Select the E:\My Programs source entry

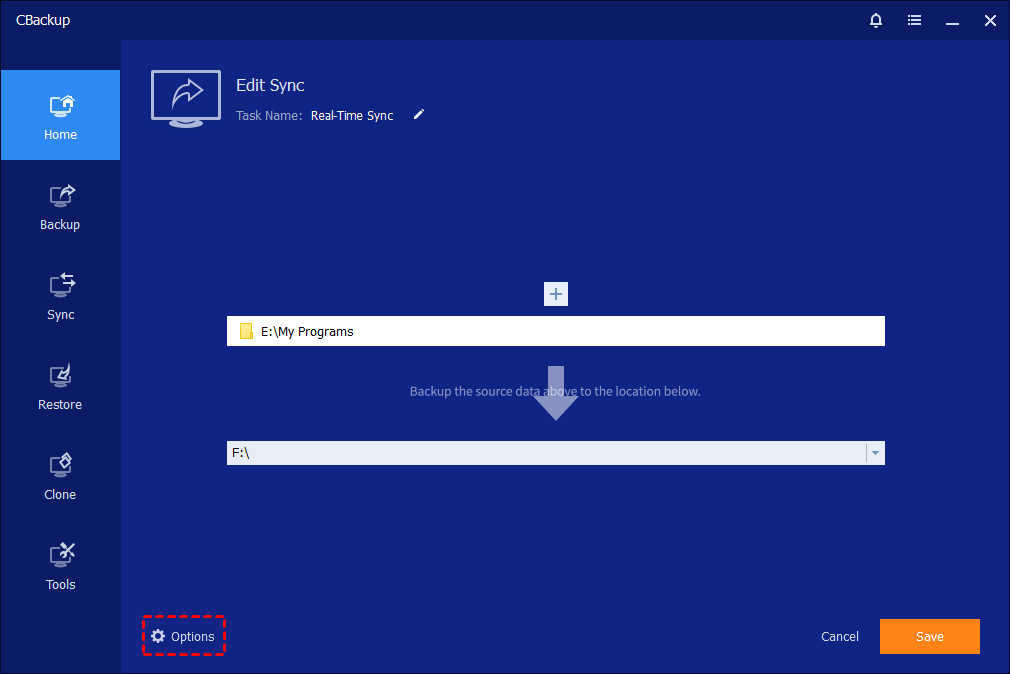click(x=555, y=331)
